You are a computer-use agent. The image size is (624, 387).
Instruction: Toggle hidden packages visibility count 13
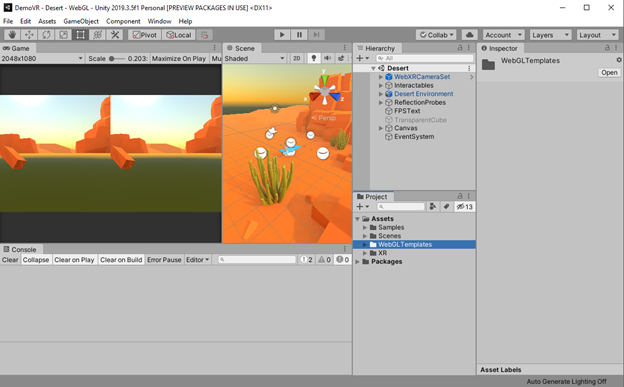[x=464, y=206]
